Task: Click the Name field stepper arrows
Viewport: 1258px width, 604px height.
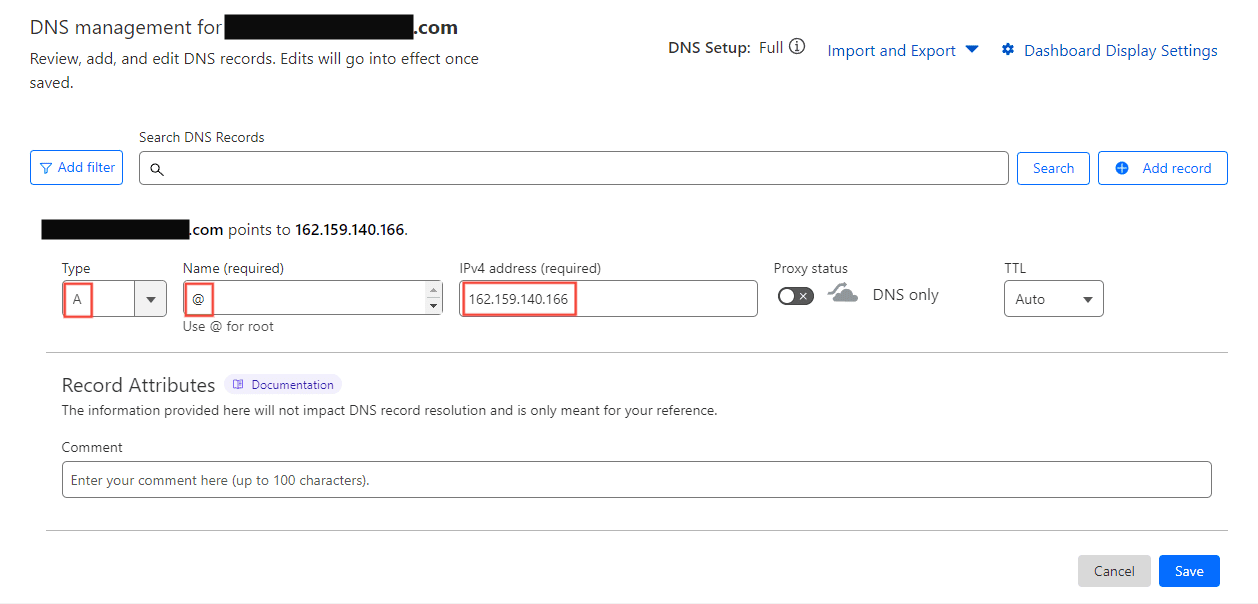Action: click(433, 298)
